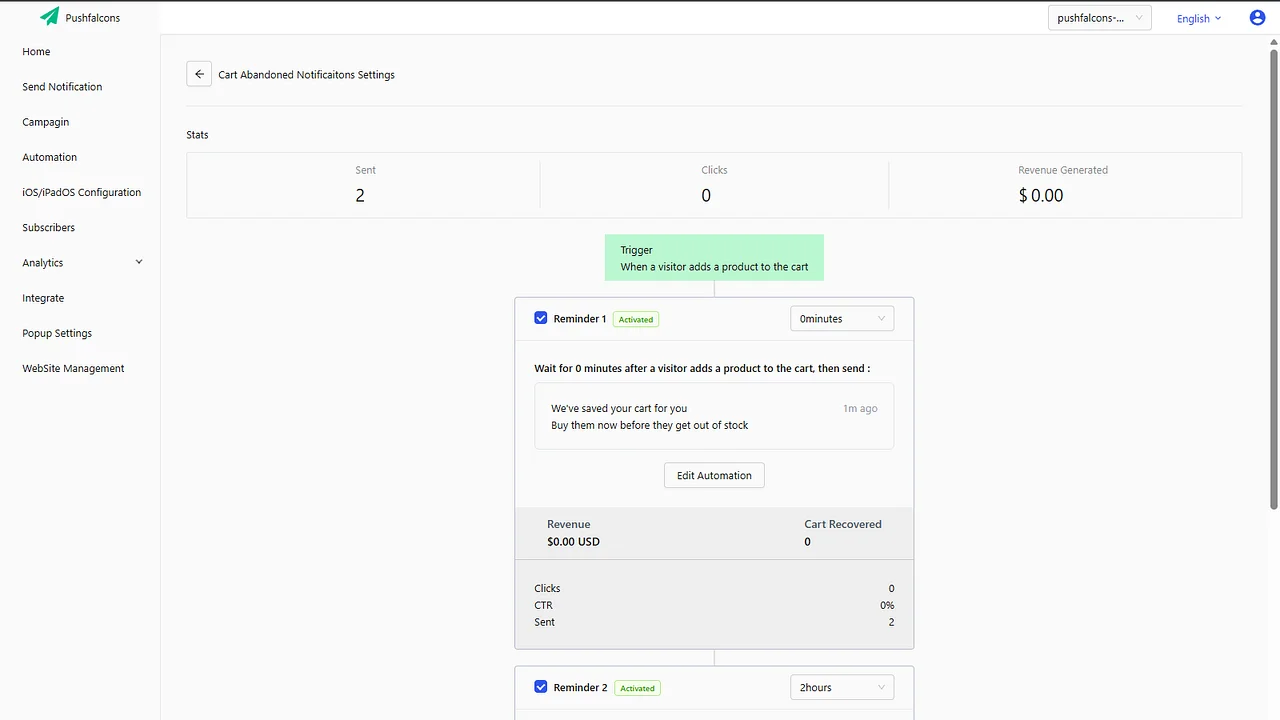
Task: Open iOS/iPadOS Configuration settings
Action: click(81, 192)
